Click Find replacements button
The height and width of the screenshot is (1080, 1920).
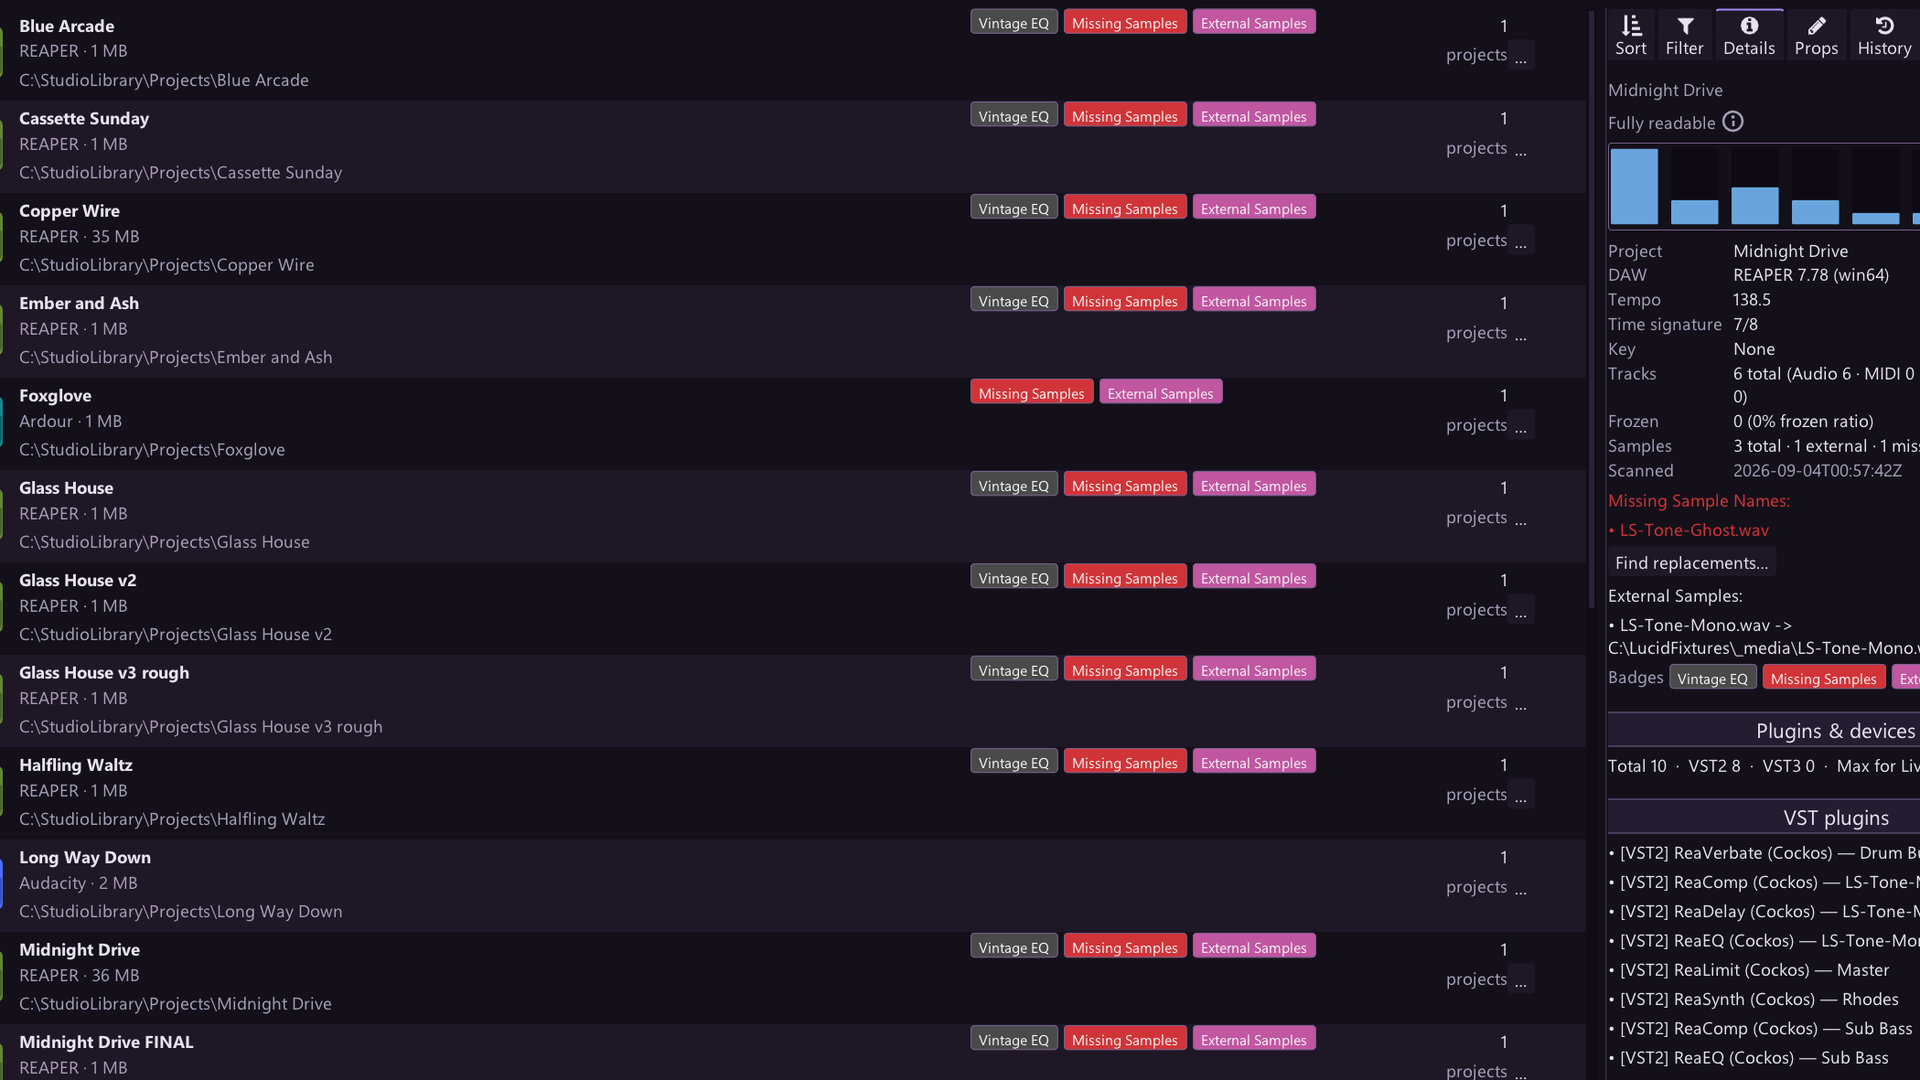[x=1691, y=563]
